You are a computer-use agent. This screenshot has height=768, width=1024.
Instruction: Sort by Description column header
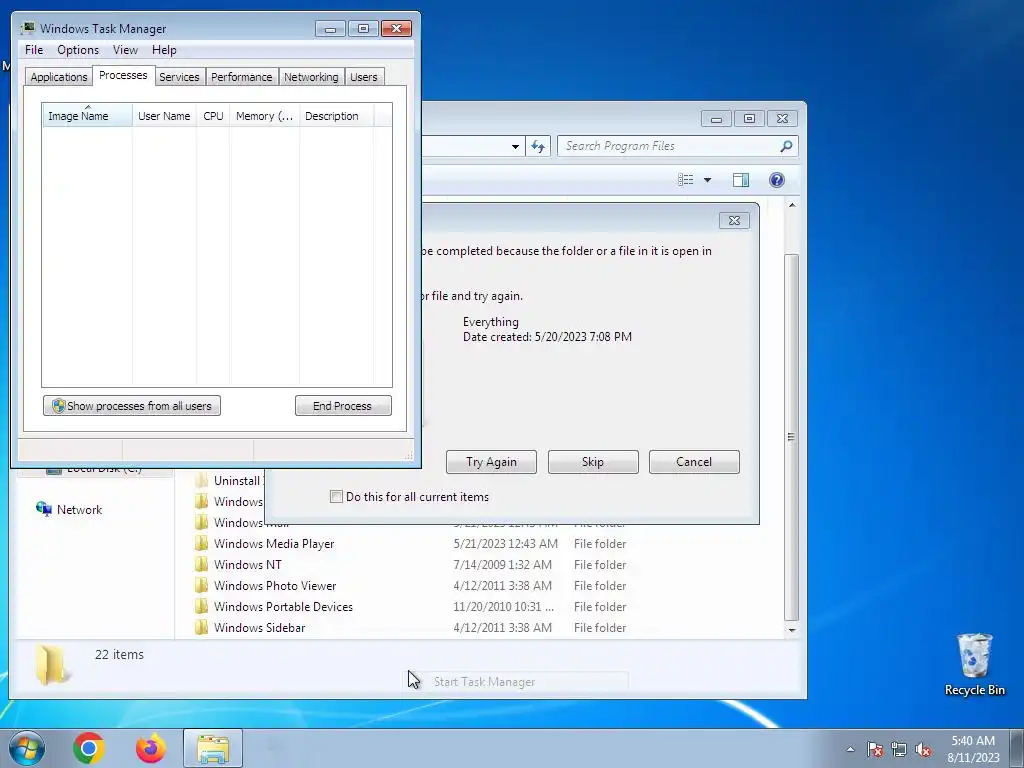(336, 116)
